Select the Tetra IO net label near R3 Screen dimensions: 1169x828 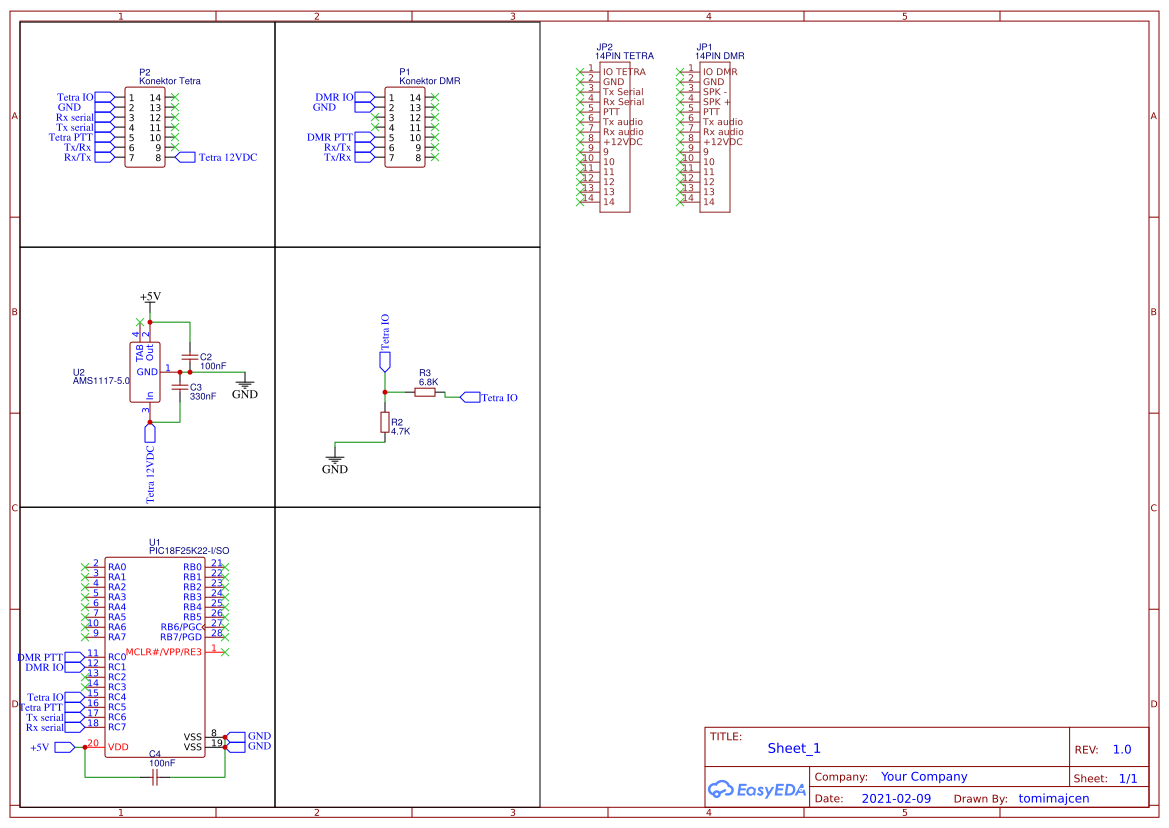pos(469,396)
